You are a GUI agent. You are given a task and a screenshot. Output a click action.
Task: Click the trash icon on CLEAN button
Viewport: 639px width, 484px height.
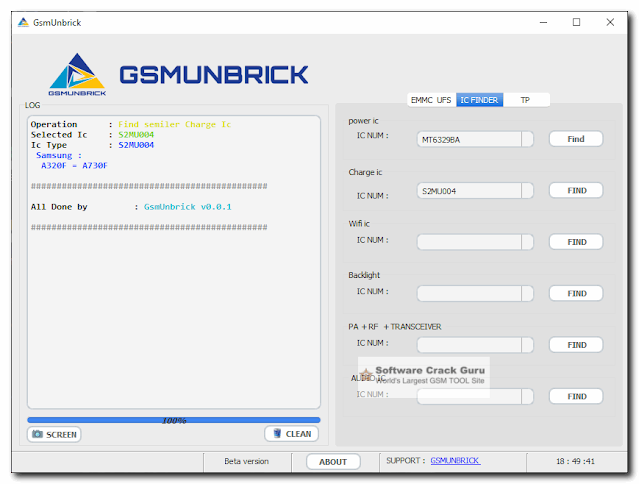click(277, 433)
